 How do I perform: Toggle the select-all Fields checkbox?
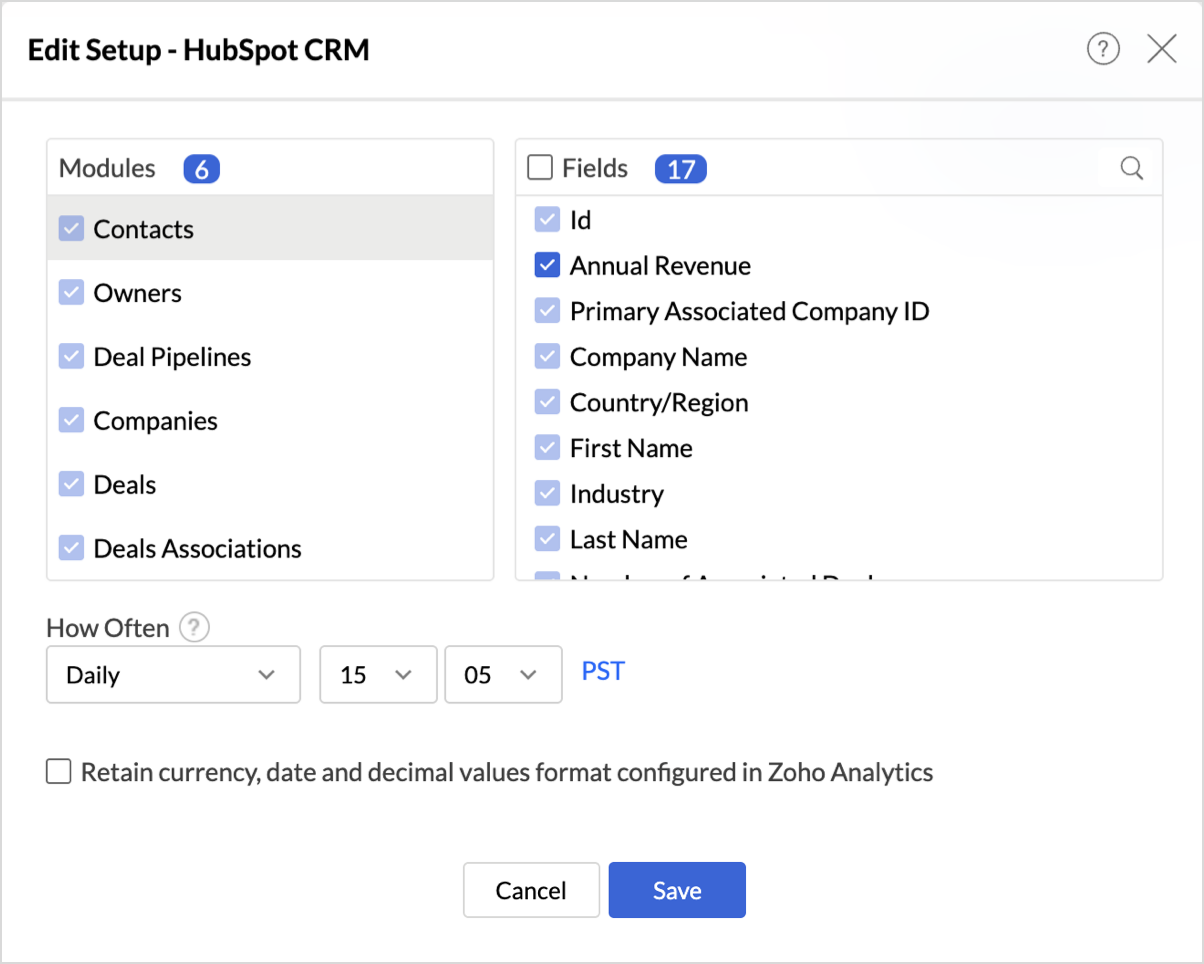[540, 168]
